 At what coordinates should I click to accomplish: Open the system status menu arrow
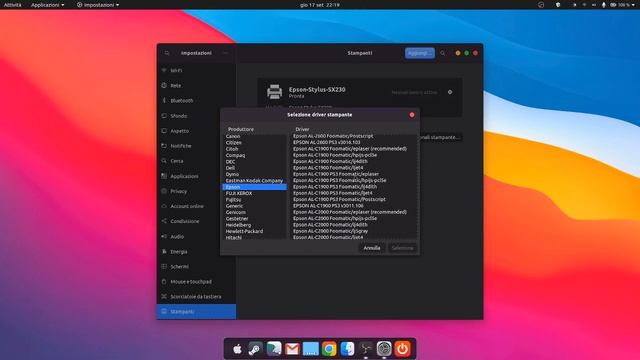pos(634,5)
